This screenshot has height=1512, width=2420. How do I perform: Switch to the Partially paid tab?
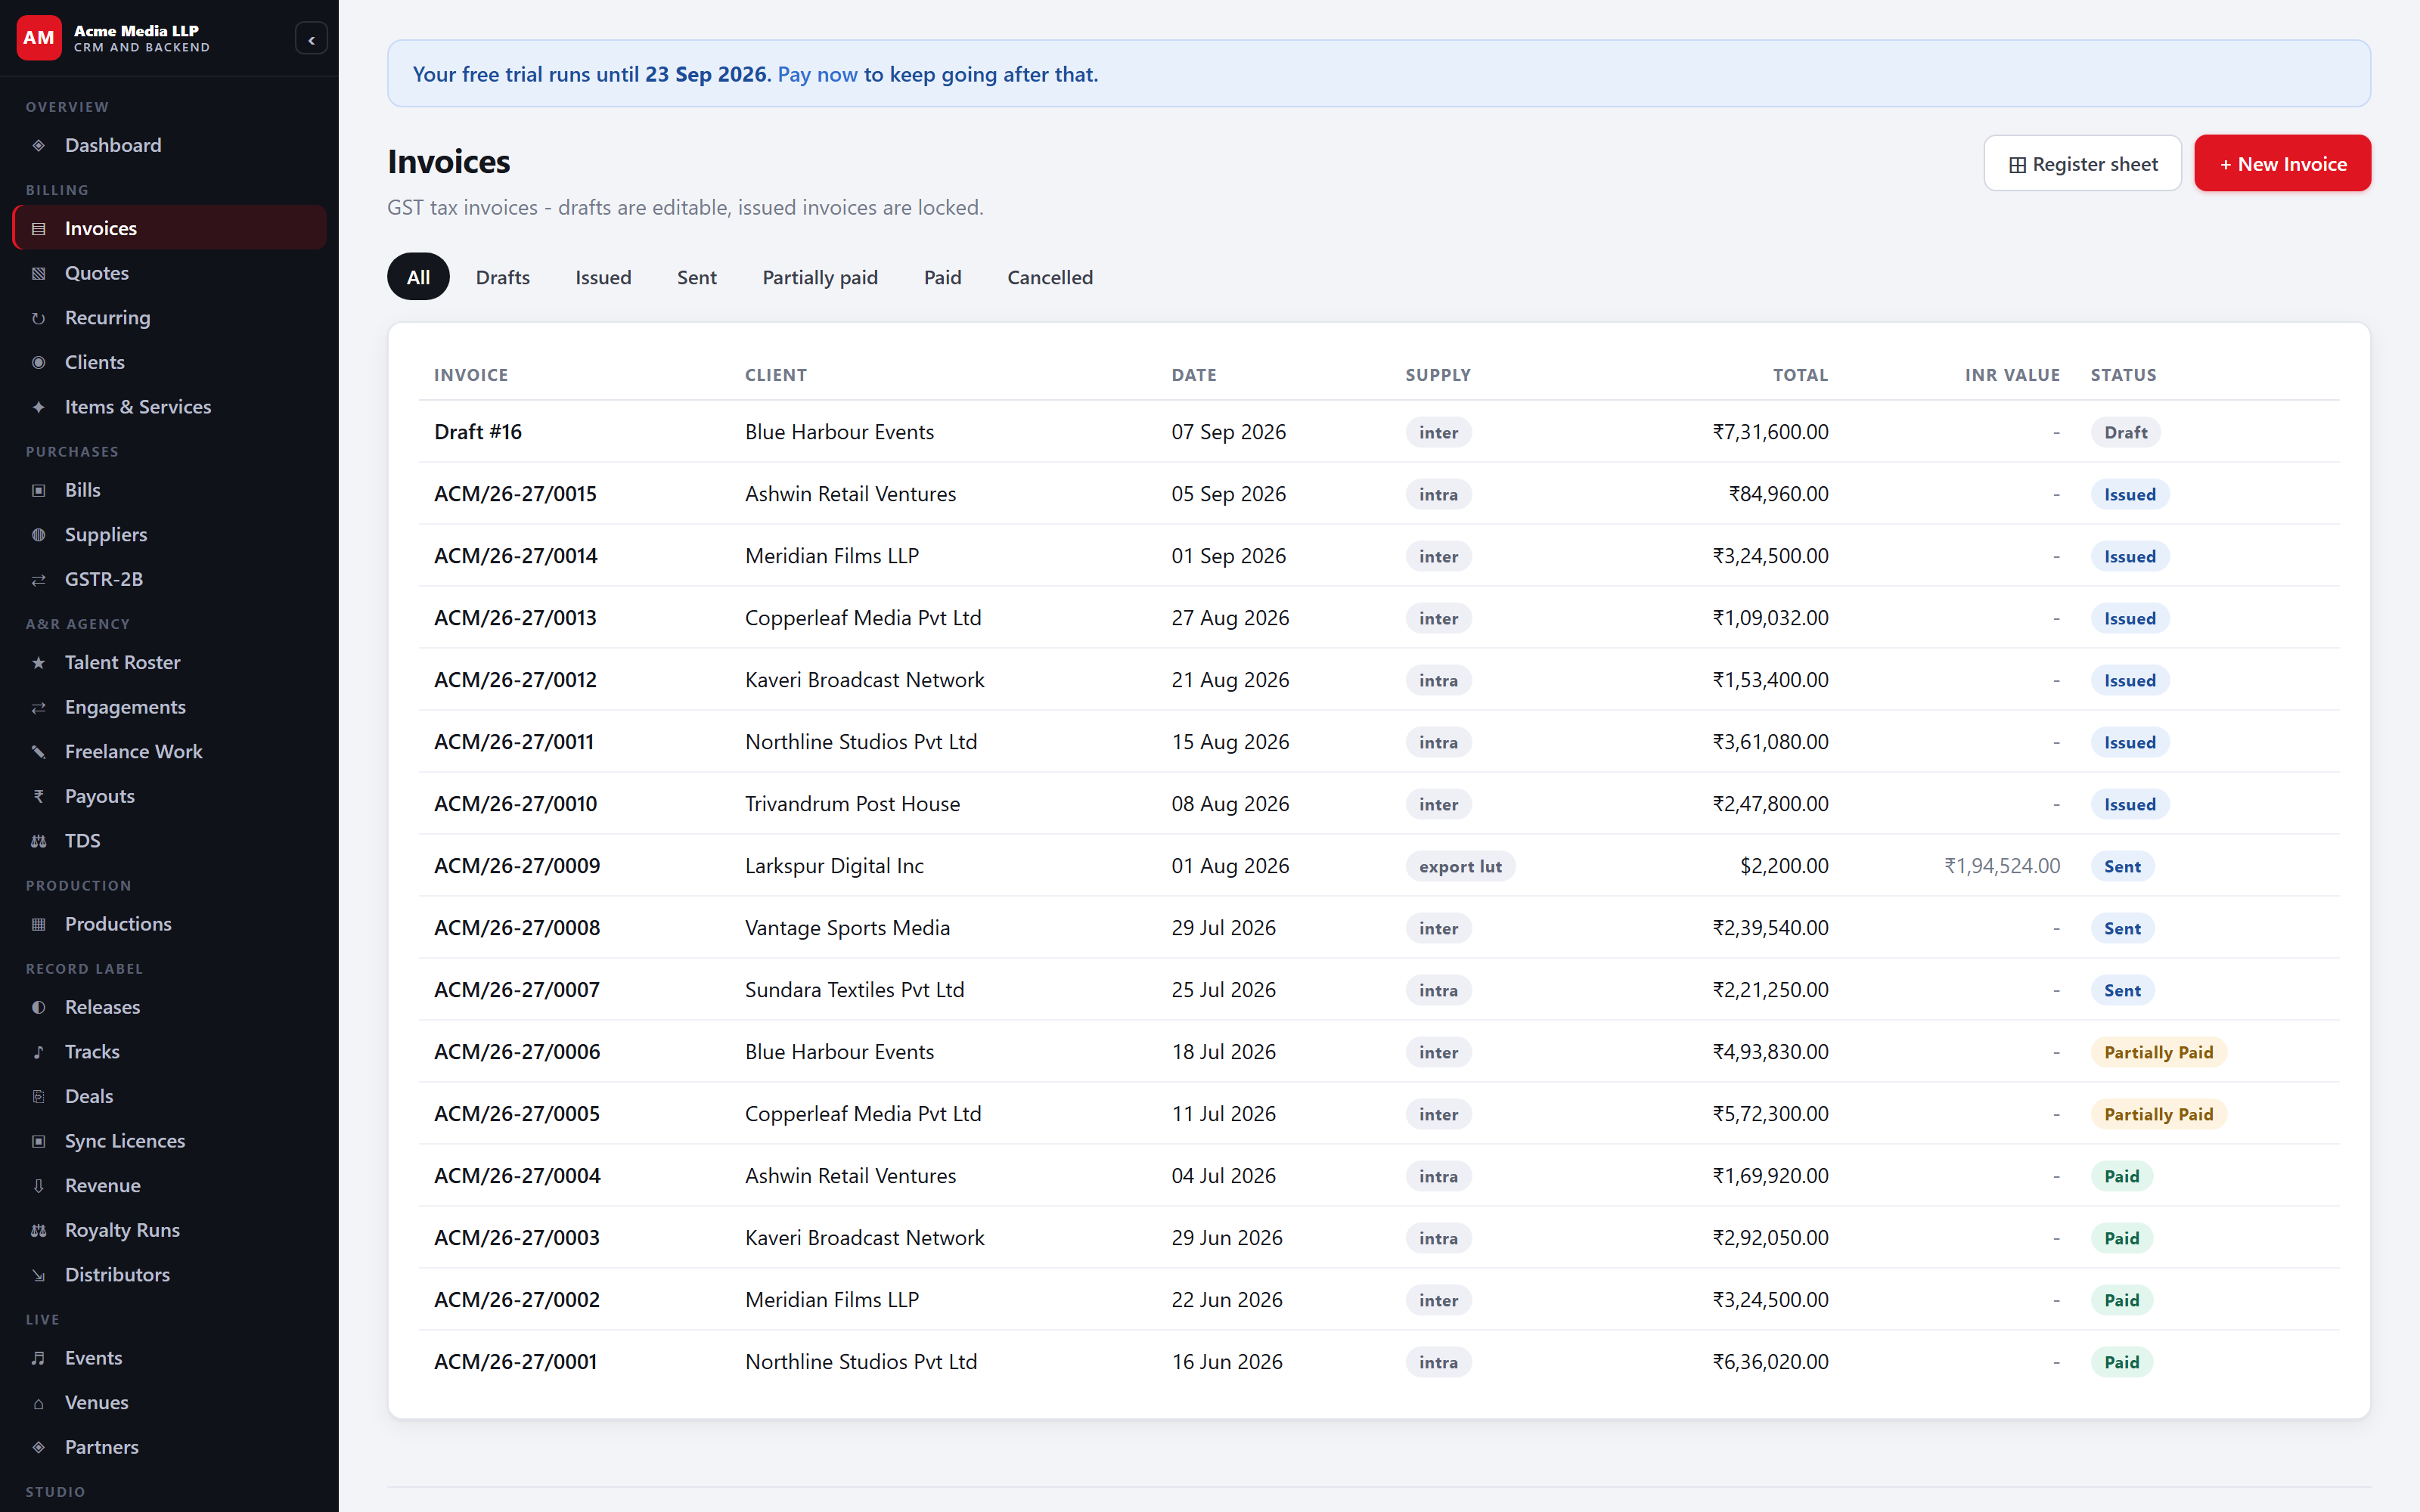(820, 277)
